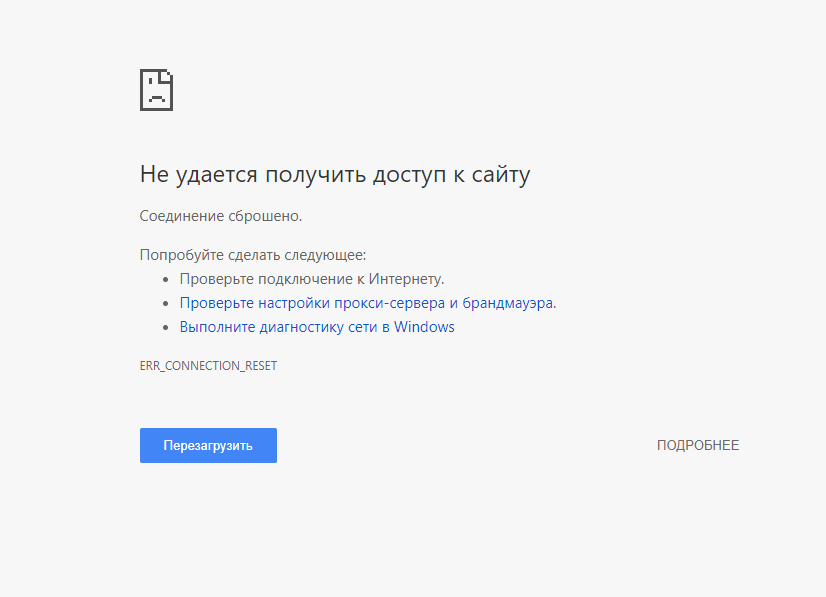This screenshot has height=597, width=826.
Task: Click the bullet before the Internet connection suggestion
Action: pyautogui.click(x=166, y=280)
